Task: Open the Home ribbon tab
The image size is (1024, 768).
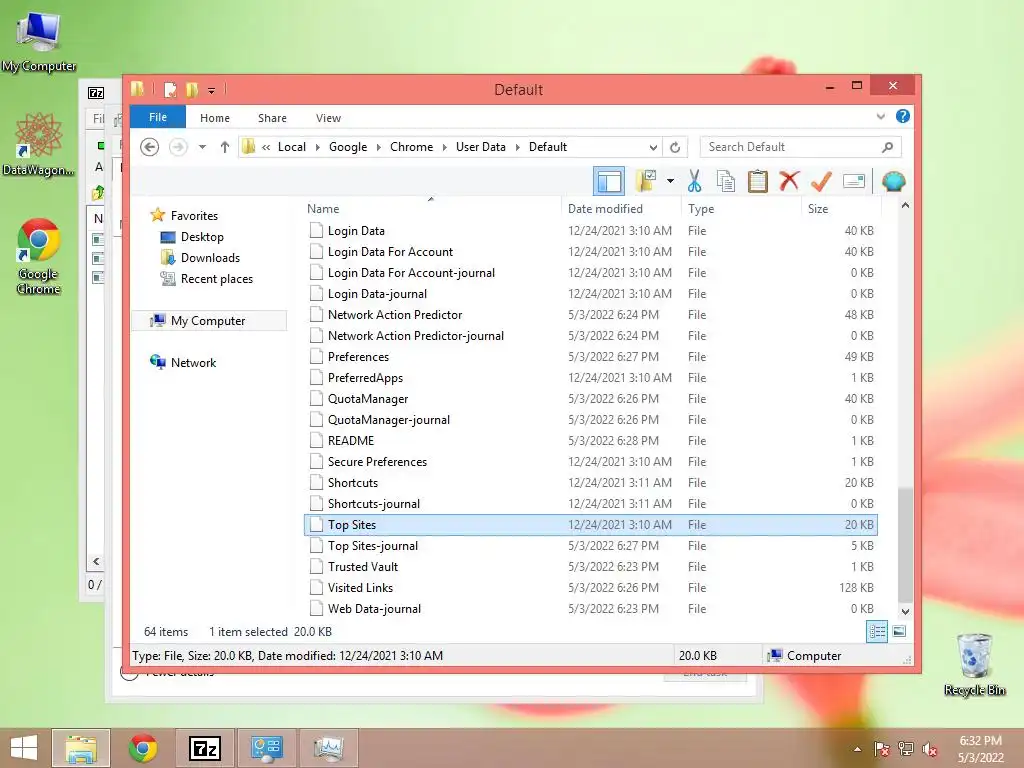Action: point(215,118)
